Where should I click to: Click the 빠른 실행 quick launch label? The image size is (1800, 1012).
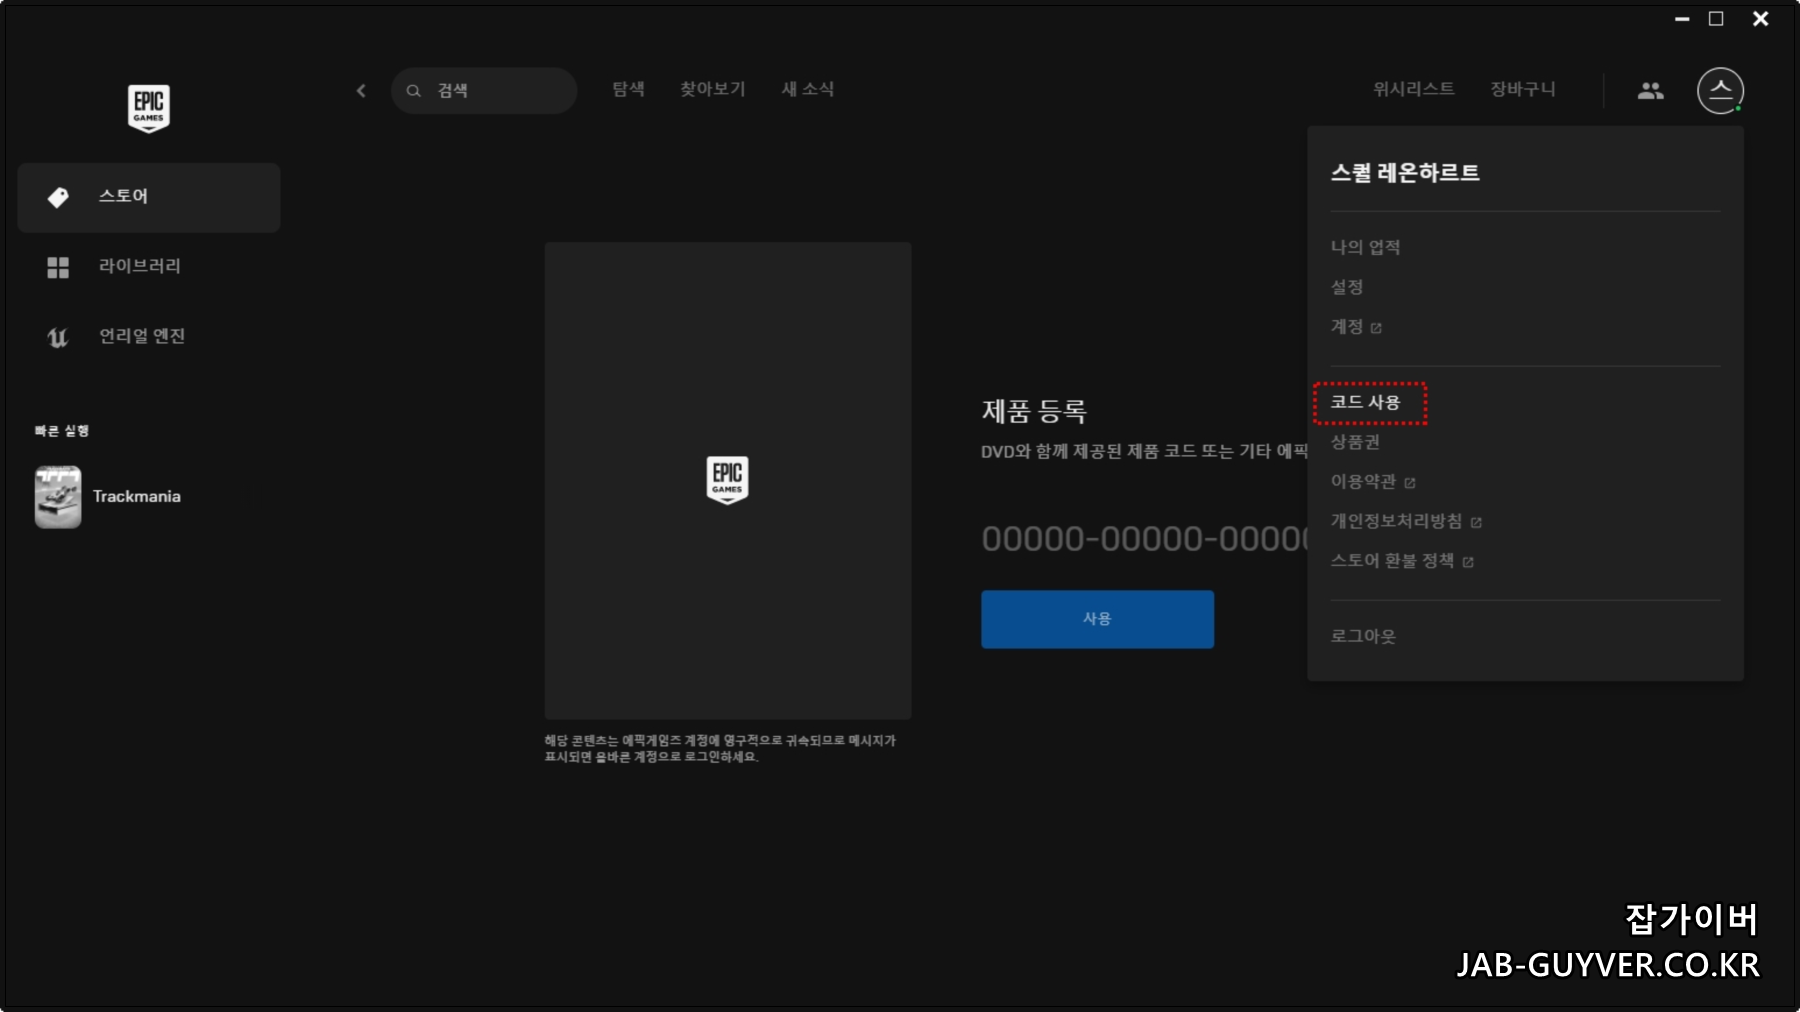[x=62, y=431]
